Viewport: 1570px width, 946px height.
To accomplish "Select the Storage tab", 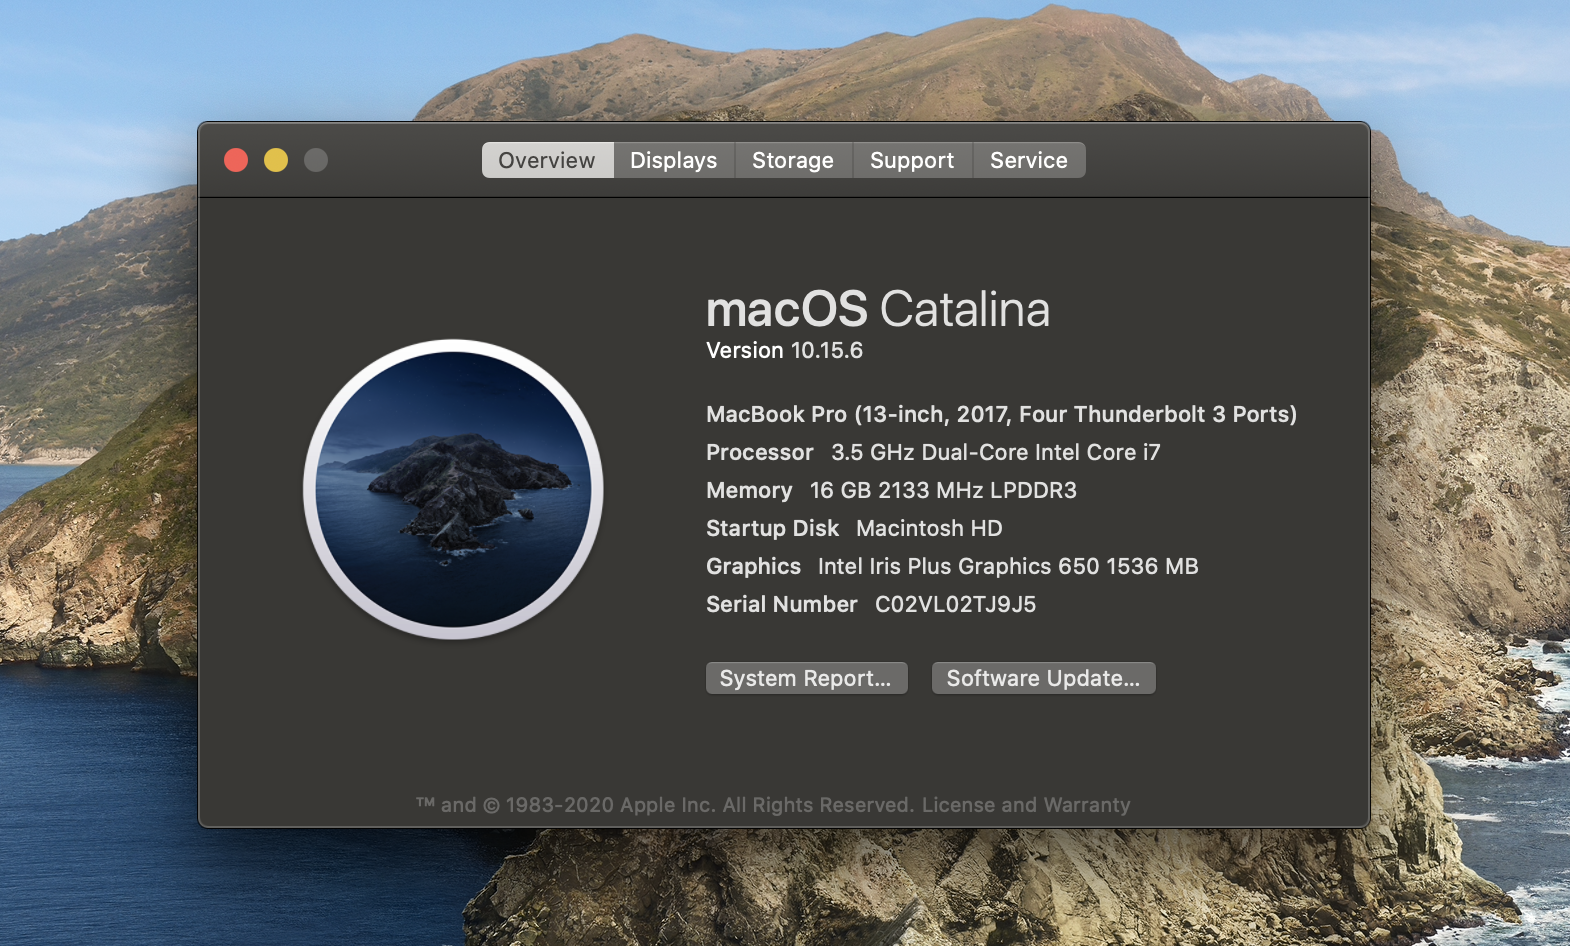I will [x=793, y=160].
